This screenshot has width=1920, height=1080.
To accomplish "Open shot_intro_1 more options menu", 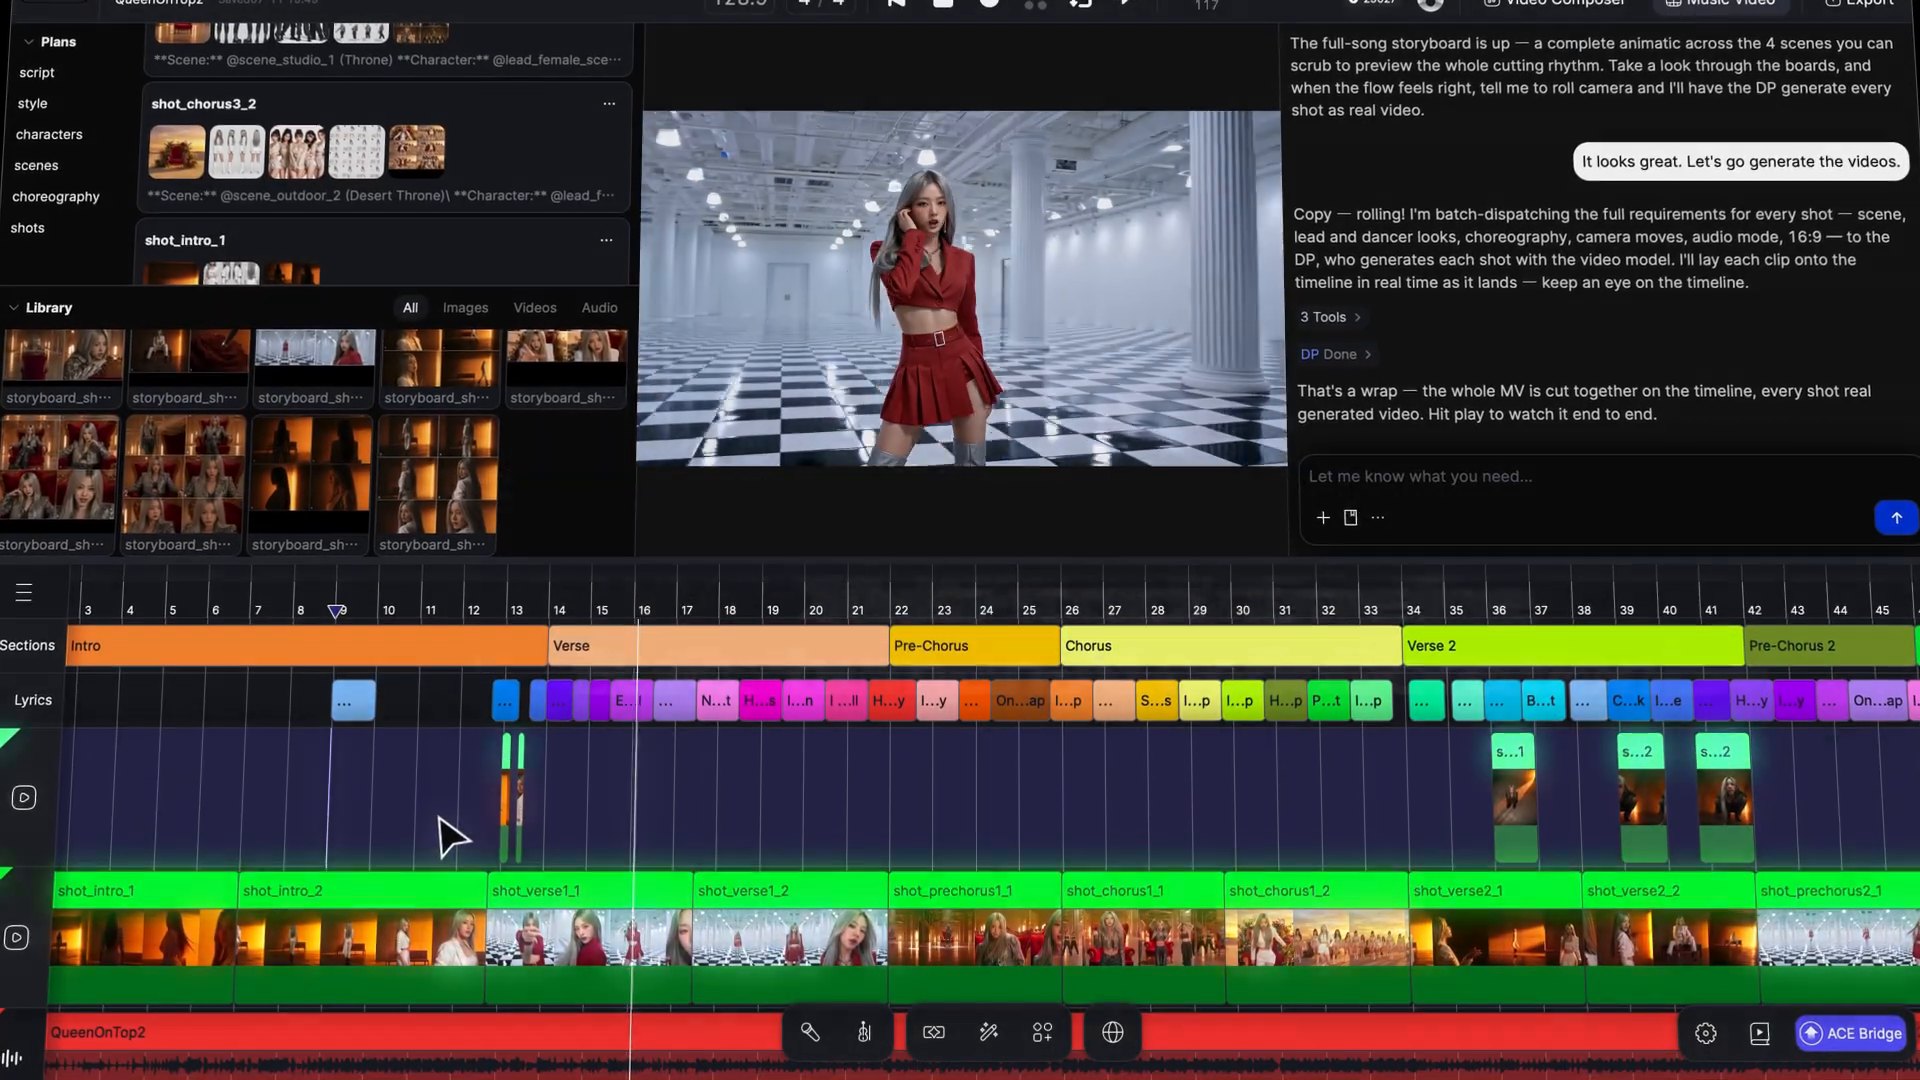I will pos(606,240).
